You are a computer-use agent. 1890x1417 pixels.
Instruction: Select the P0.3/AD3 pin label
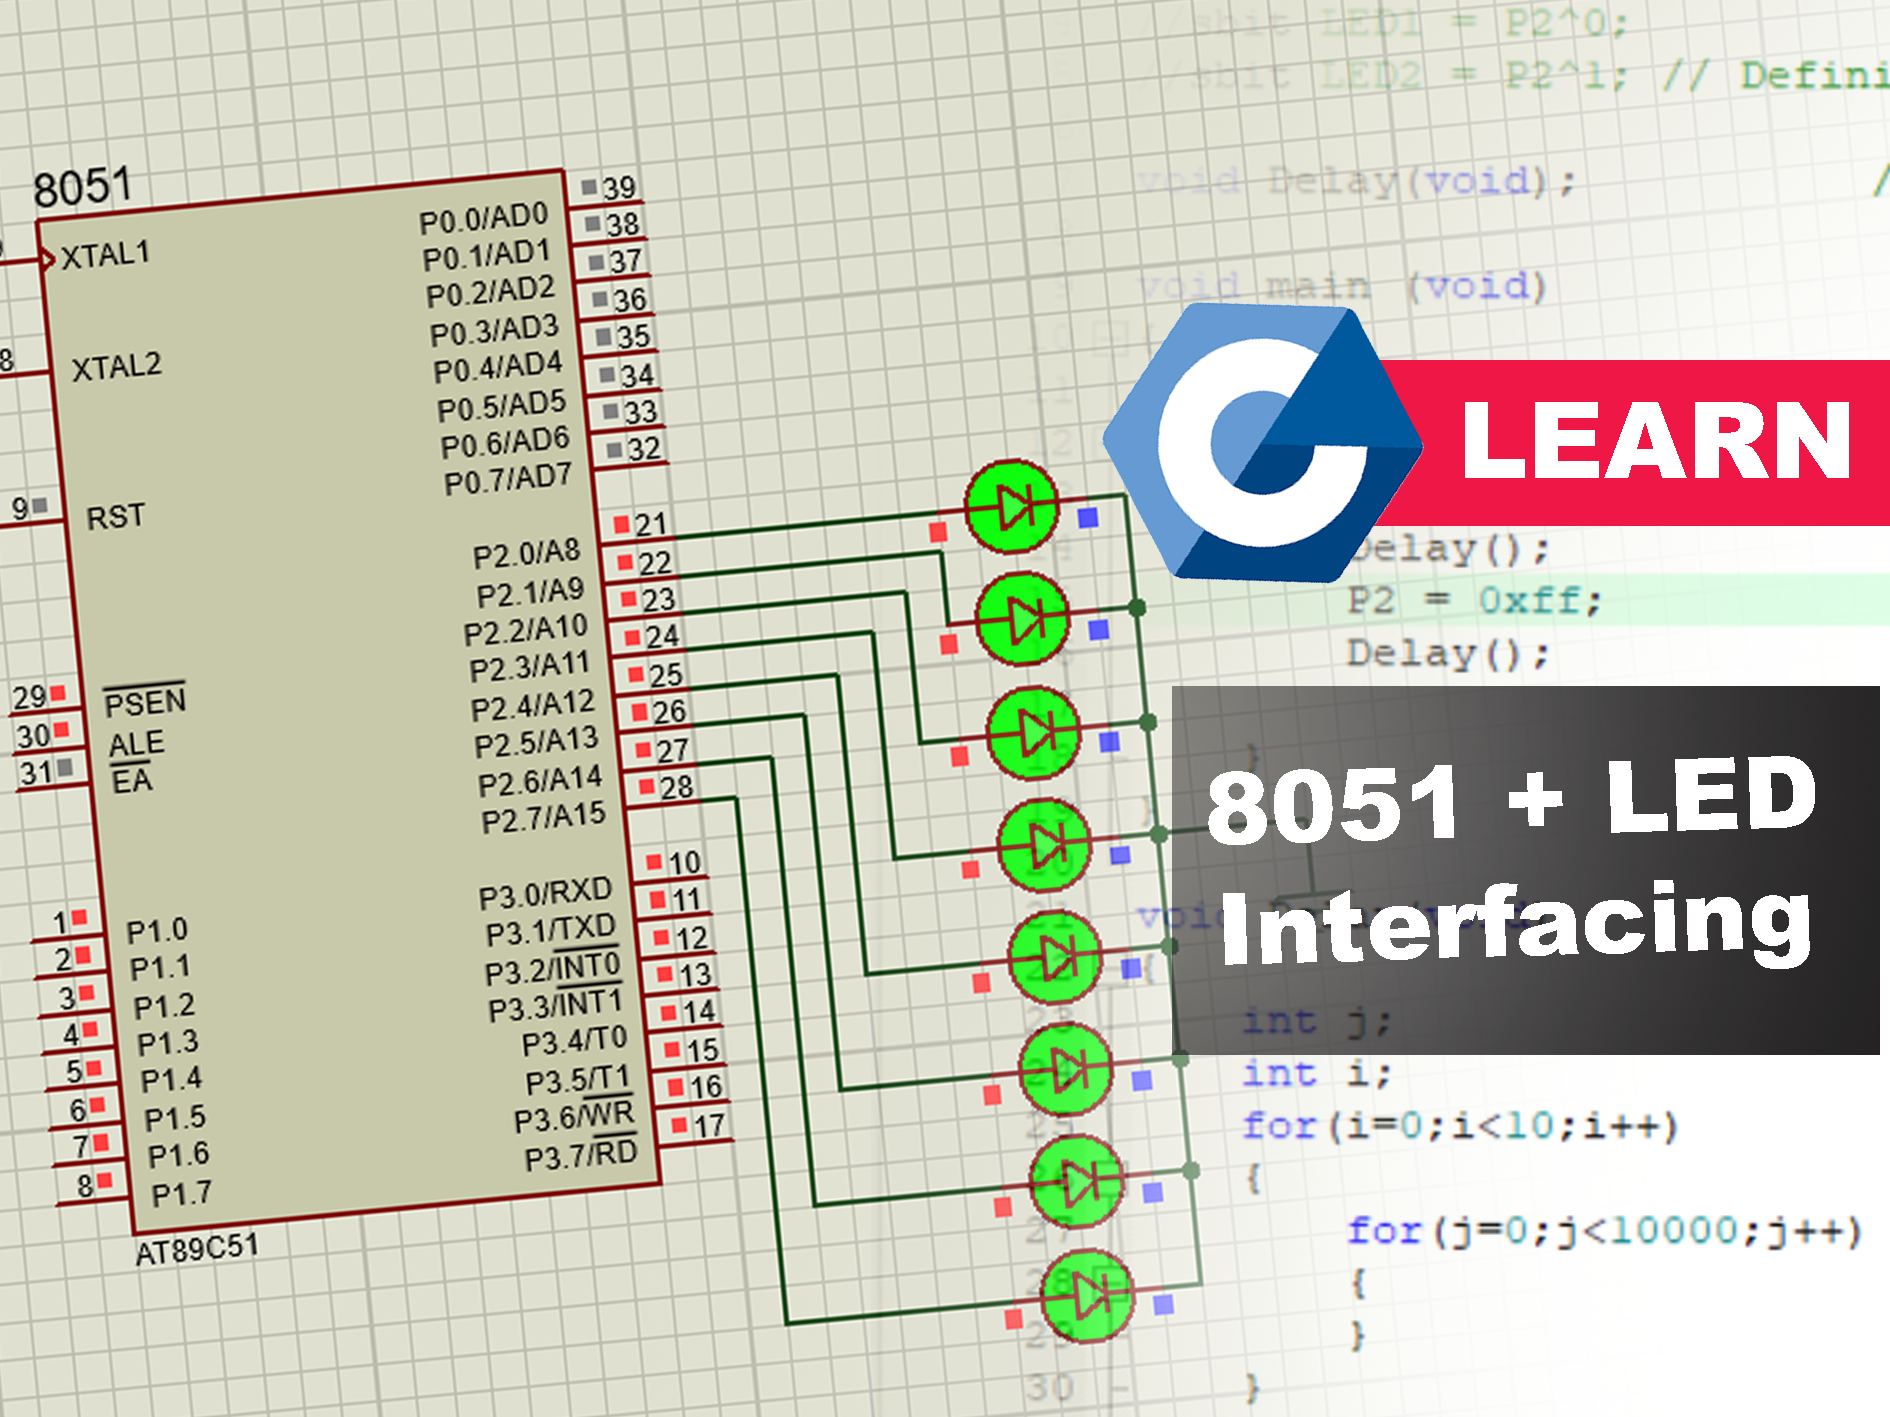tap(494, 331)
